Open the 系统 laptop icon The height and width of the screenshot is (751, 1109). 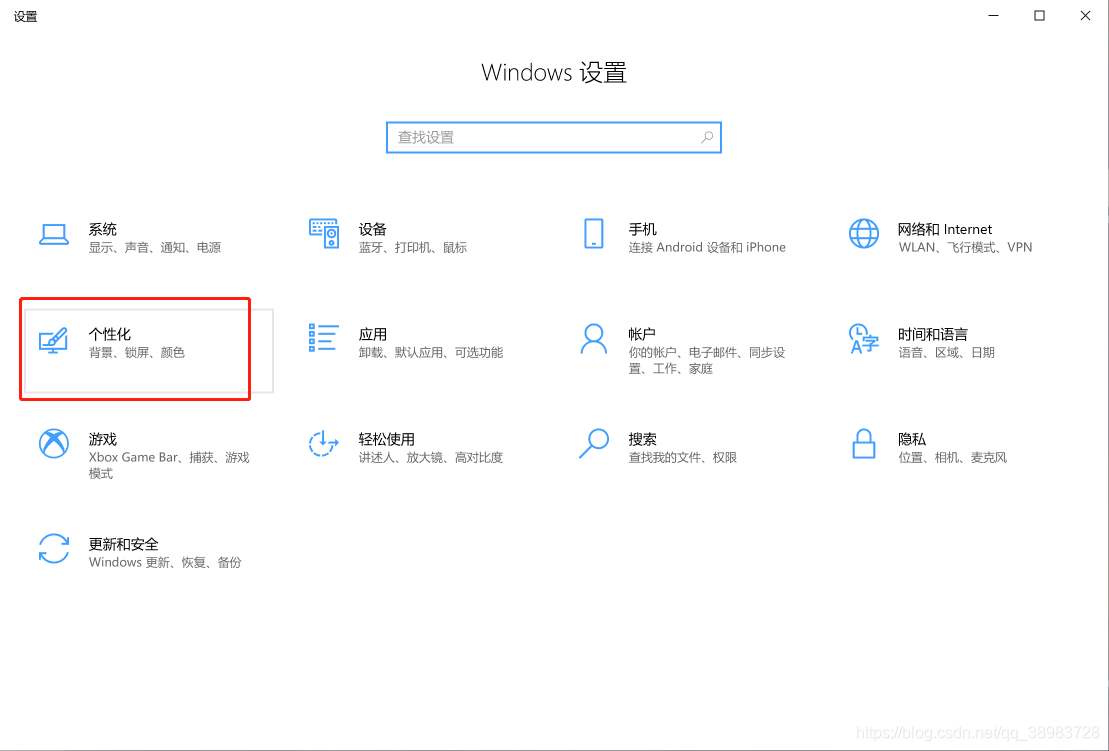click(x=54, y=234)
